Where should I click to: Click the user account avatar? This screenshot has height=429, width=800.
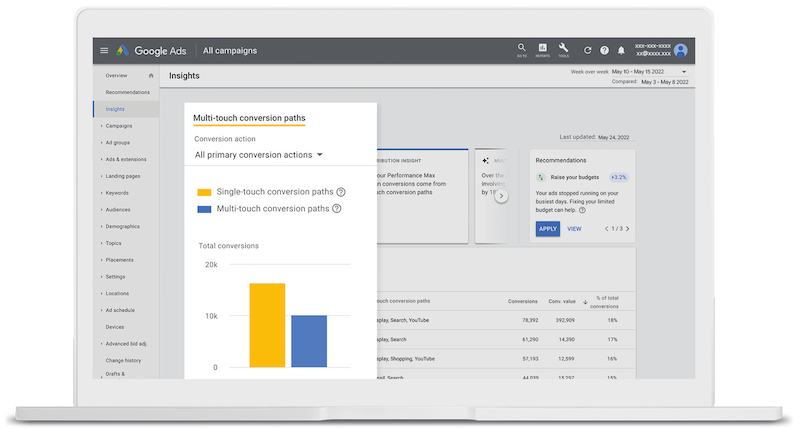(681, 50)
